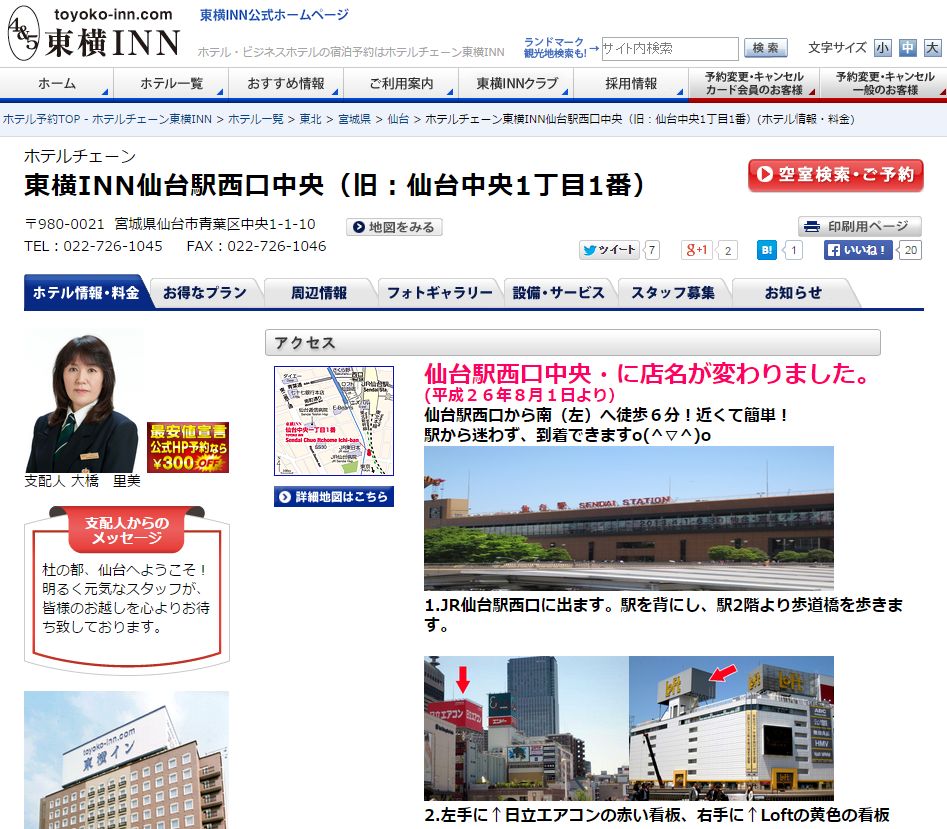Switch to the スタッフ募集 tab

673,293
